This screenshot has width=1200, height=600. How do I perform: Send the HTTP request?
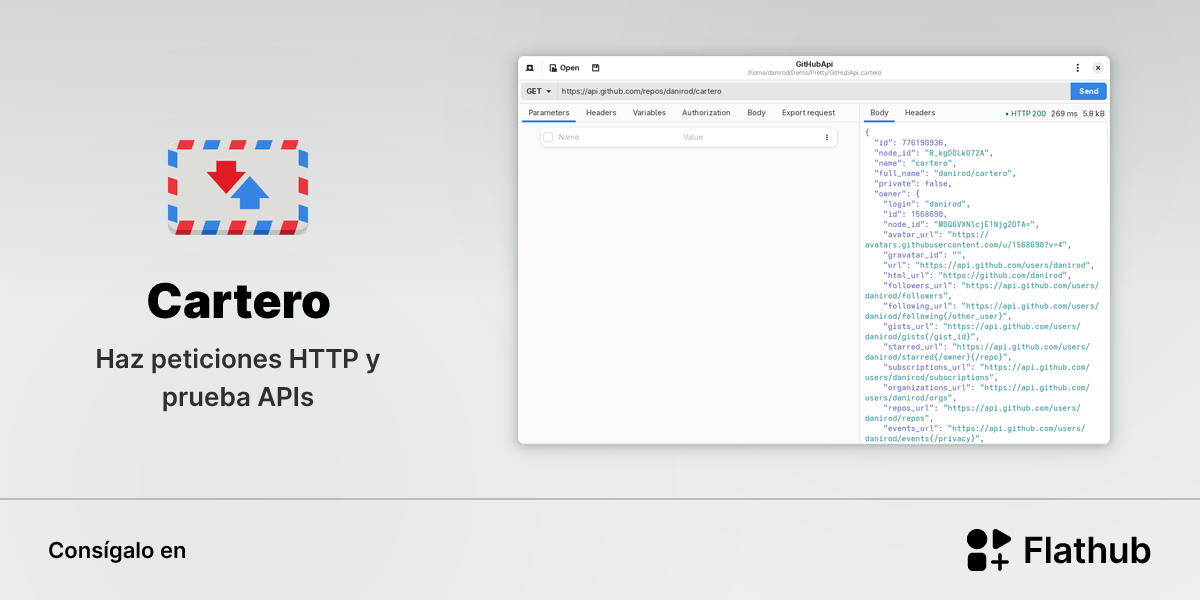point(1088,91)
